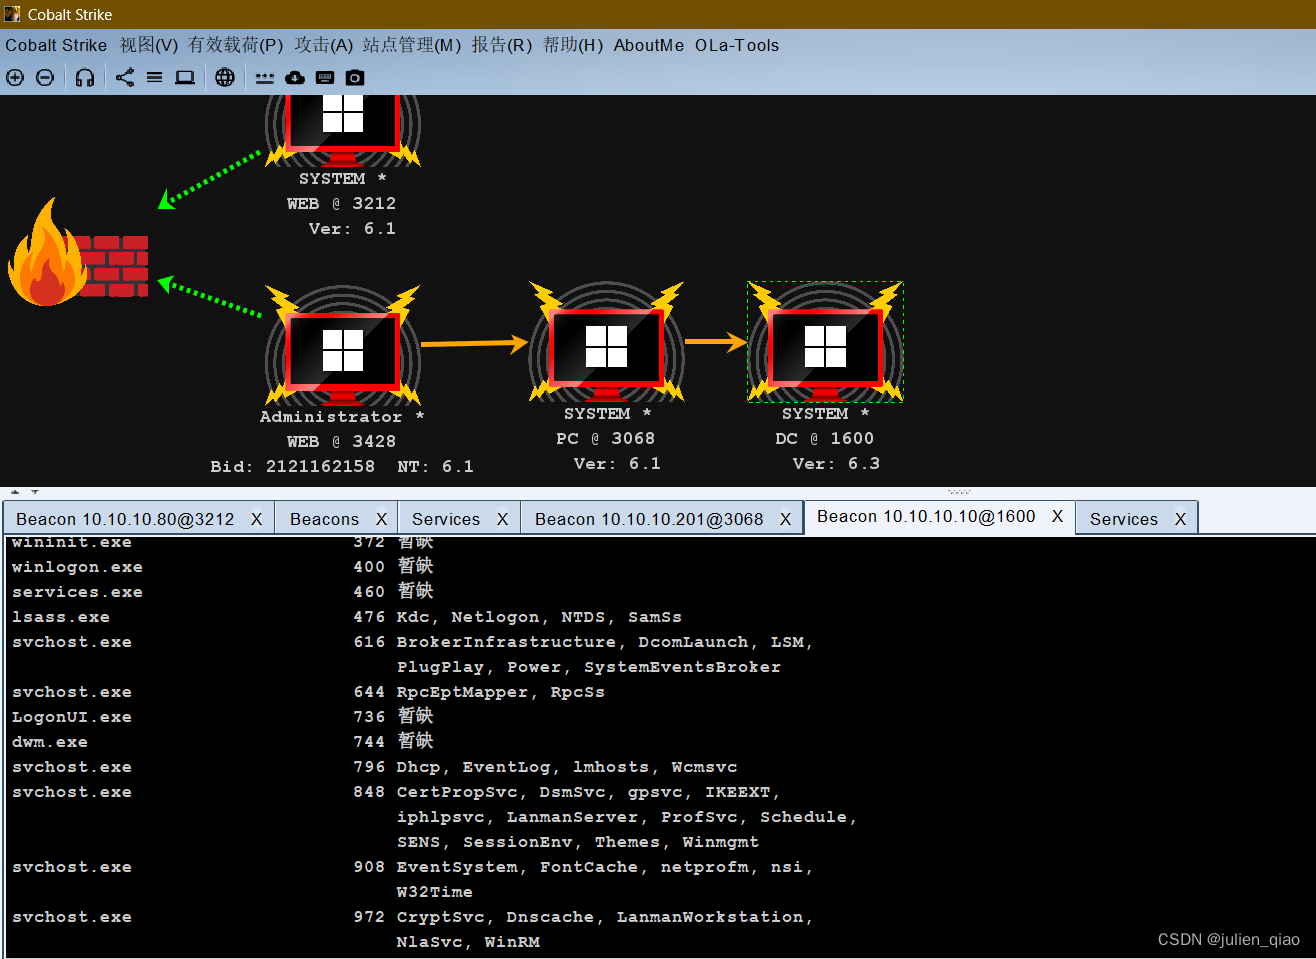1316x959 pixels.
Task: Open the 报告(R) menu
Action: click(x=502, y=45)
